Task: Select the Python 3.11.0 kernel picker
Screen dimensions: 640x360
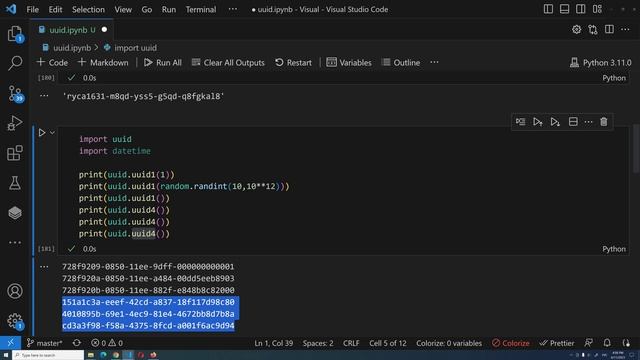Action: 600,62
